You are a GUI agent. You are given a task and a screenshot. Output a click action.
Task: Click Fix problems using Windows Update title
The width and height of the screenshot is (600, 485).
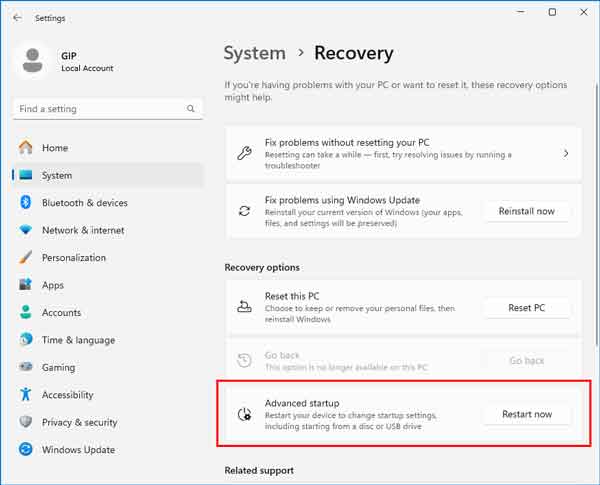pyautogui.click(x=342, y=200)
